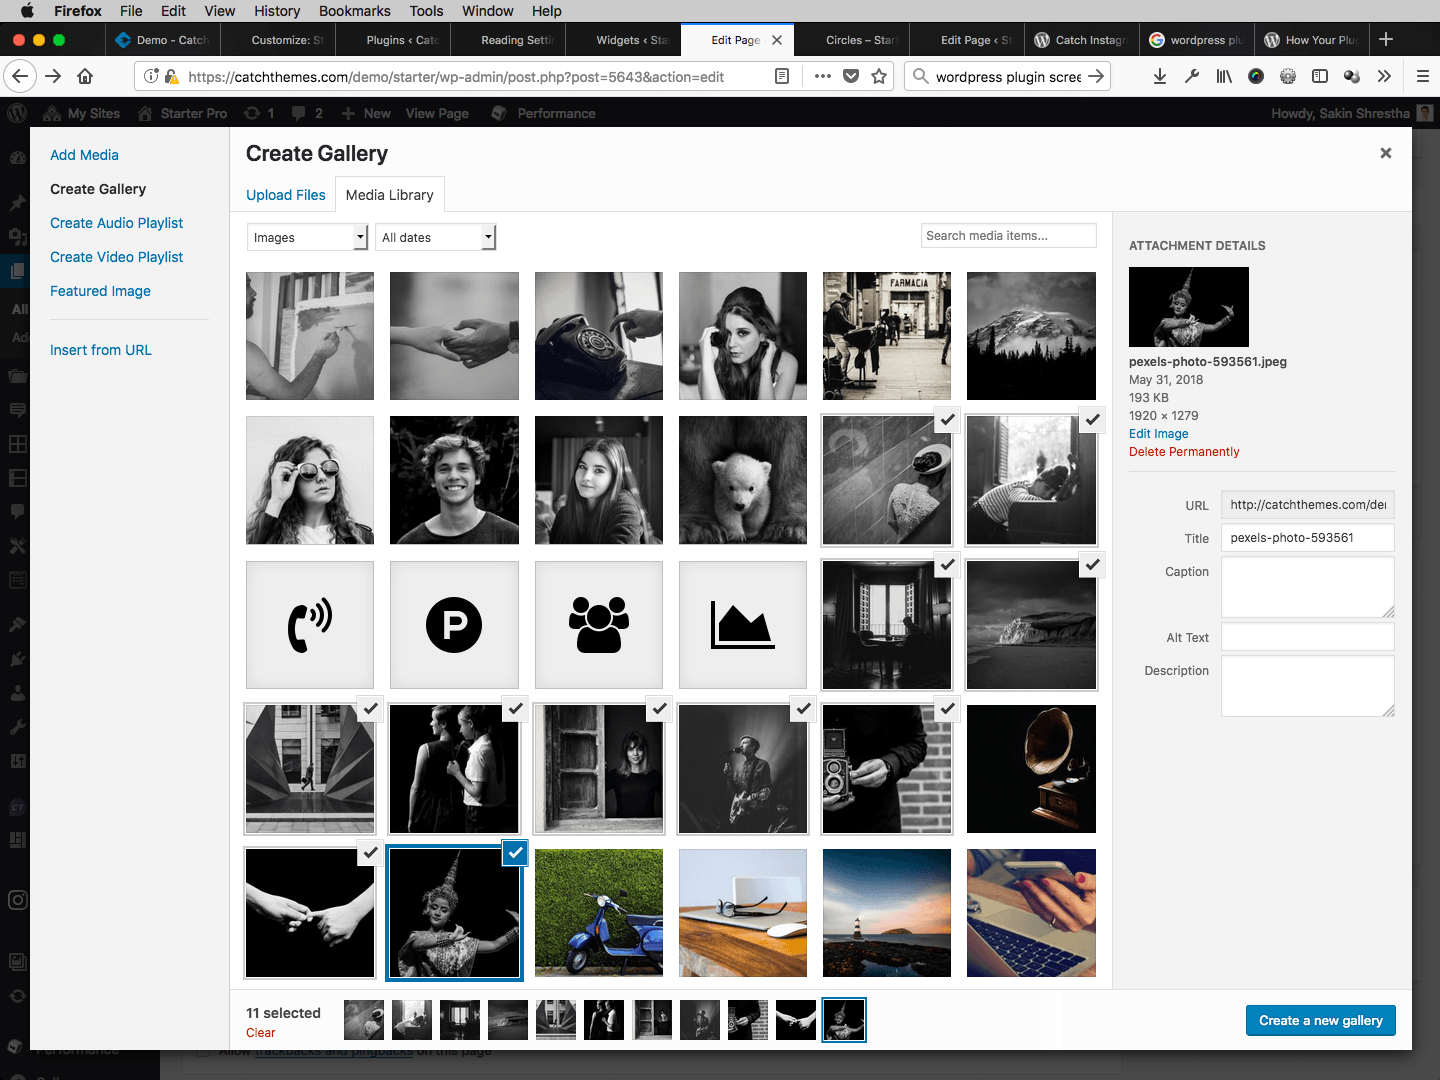Click the Alt Text field
The image size is (1440, 1080).
(x=1308, y=637)
